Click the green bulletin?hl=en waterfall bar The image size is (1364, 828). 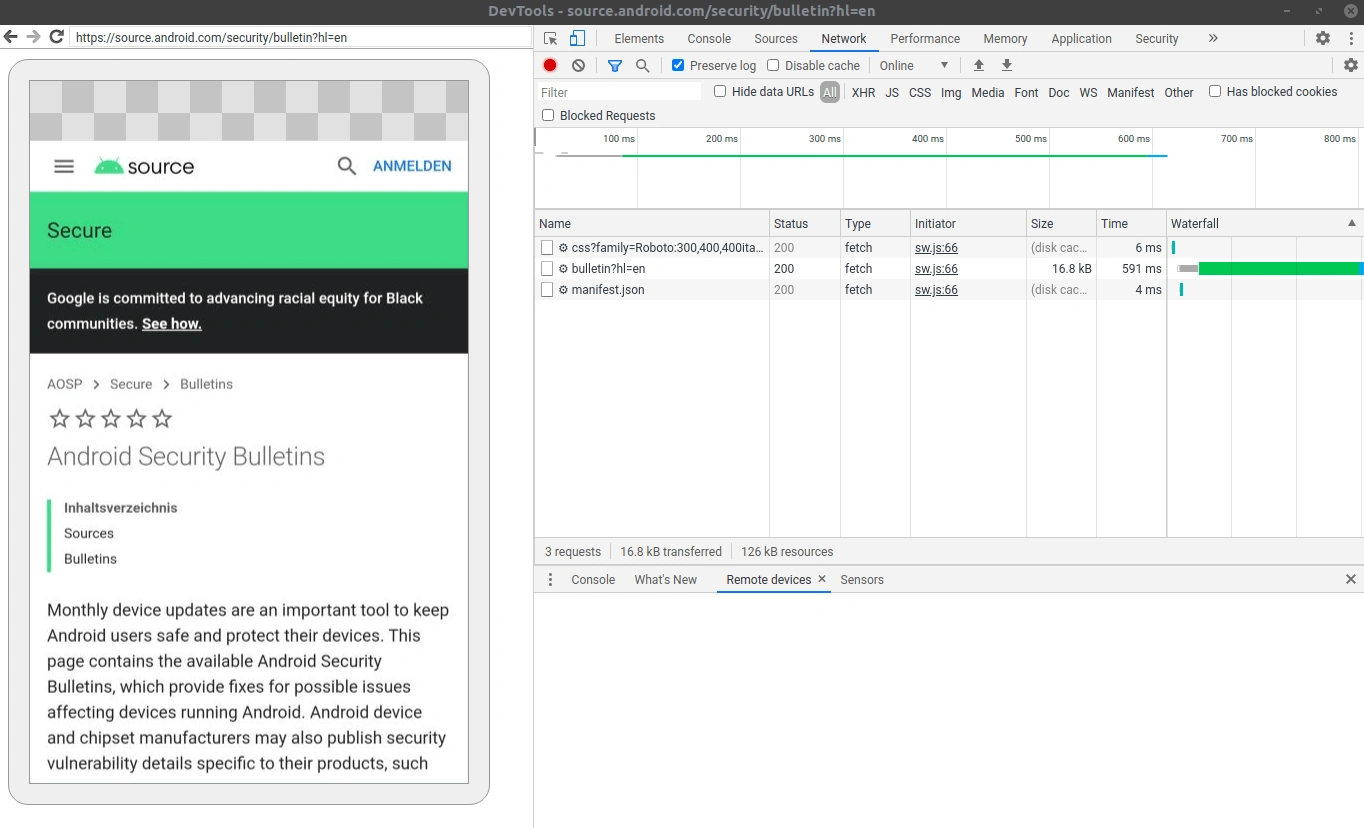coord(1280,269)
